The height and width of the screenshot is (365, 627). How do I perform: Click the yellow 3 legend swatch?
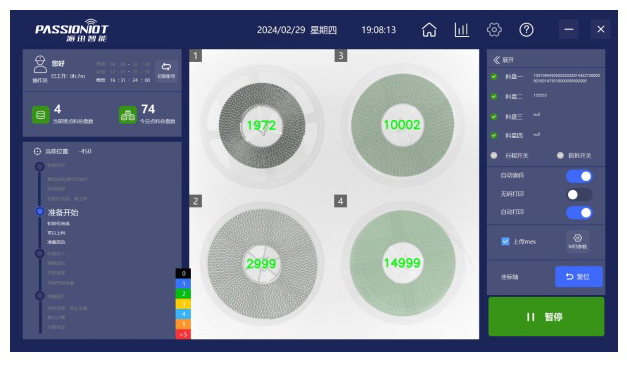coord(183,304)
